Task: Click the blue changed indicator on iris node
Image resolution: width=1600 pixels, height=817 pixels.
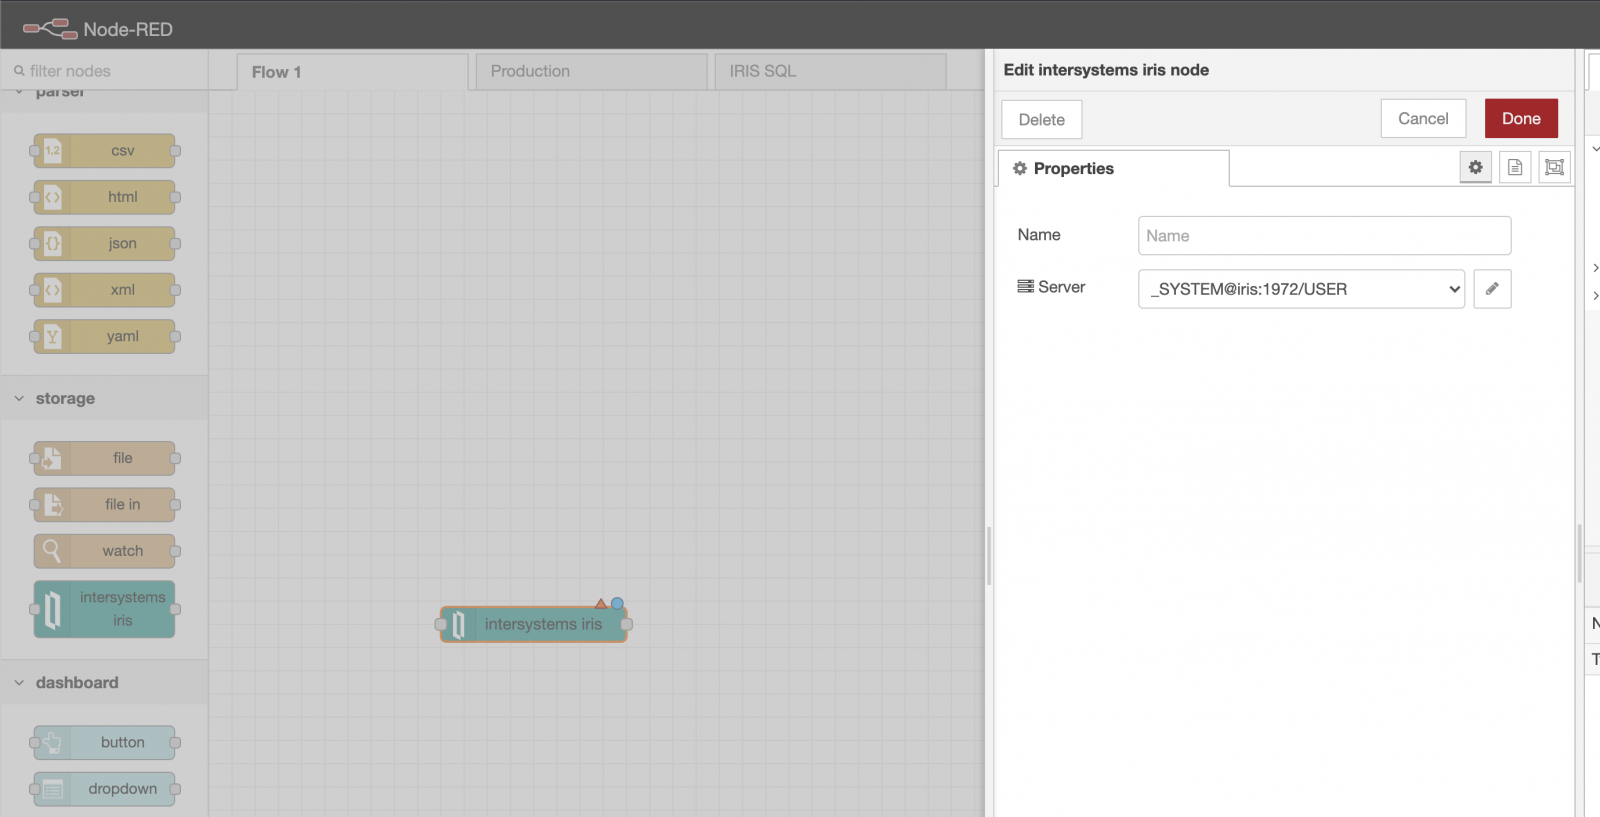Action: pyautogui.click(x=617, y=603)
